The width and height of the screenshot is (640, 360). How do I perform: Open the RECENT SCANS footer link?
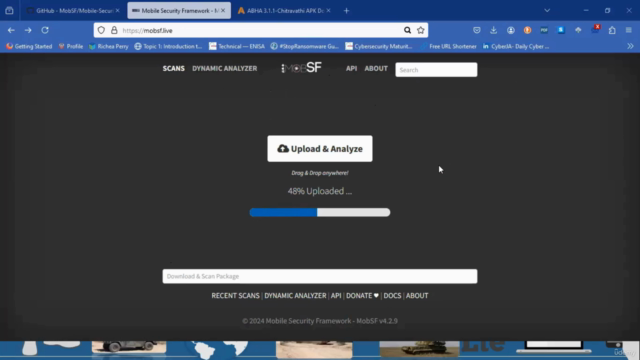[x=235, y=296]
